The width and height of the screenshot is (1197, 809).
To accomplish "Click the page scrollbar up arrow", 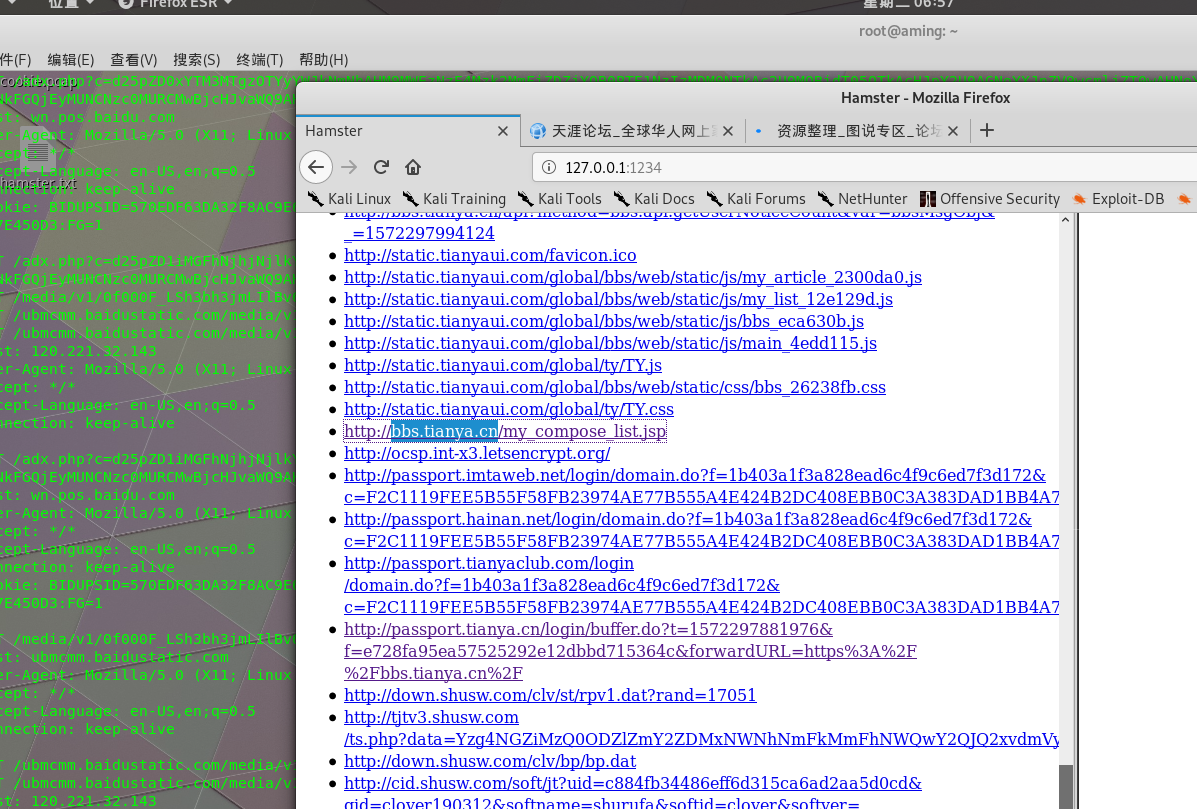I will point(1066,220).
